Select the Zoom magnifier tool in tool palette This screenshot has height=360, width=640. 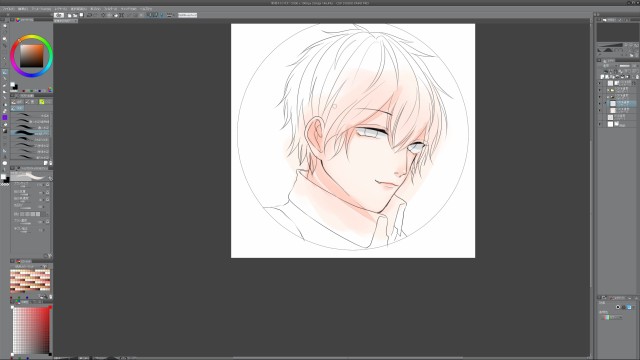point(4,26)
